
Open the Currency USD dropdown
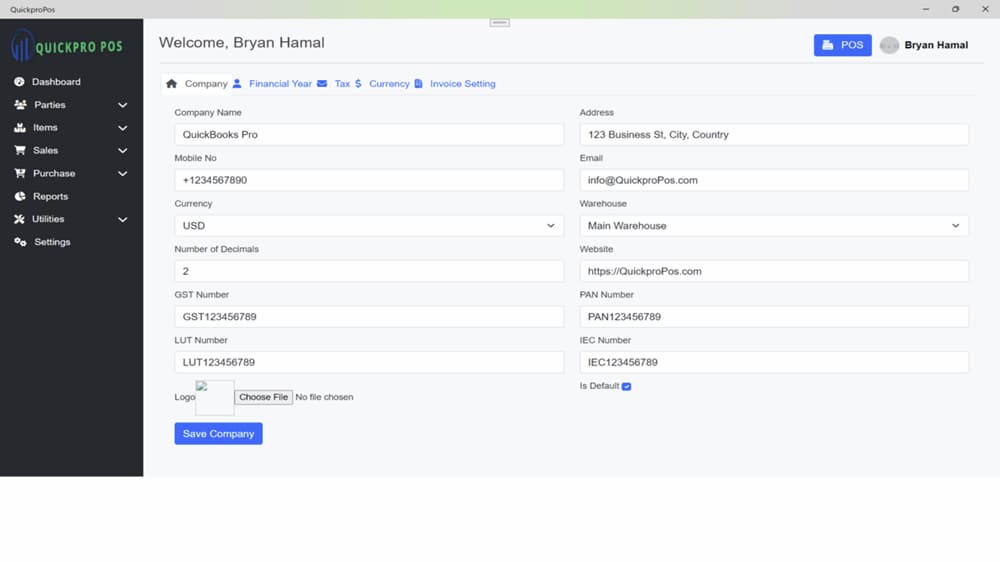tap(369, 226)
